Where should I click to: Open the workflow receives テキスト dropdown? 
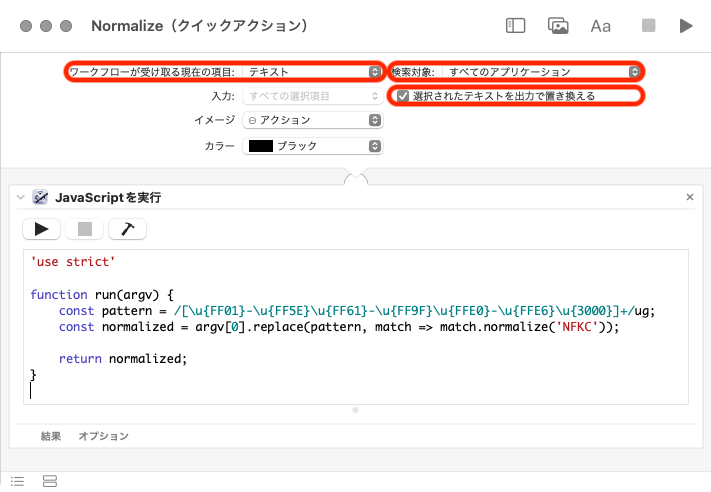313,72
